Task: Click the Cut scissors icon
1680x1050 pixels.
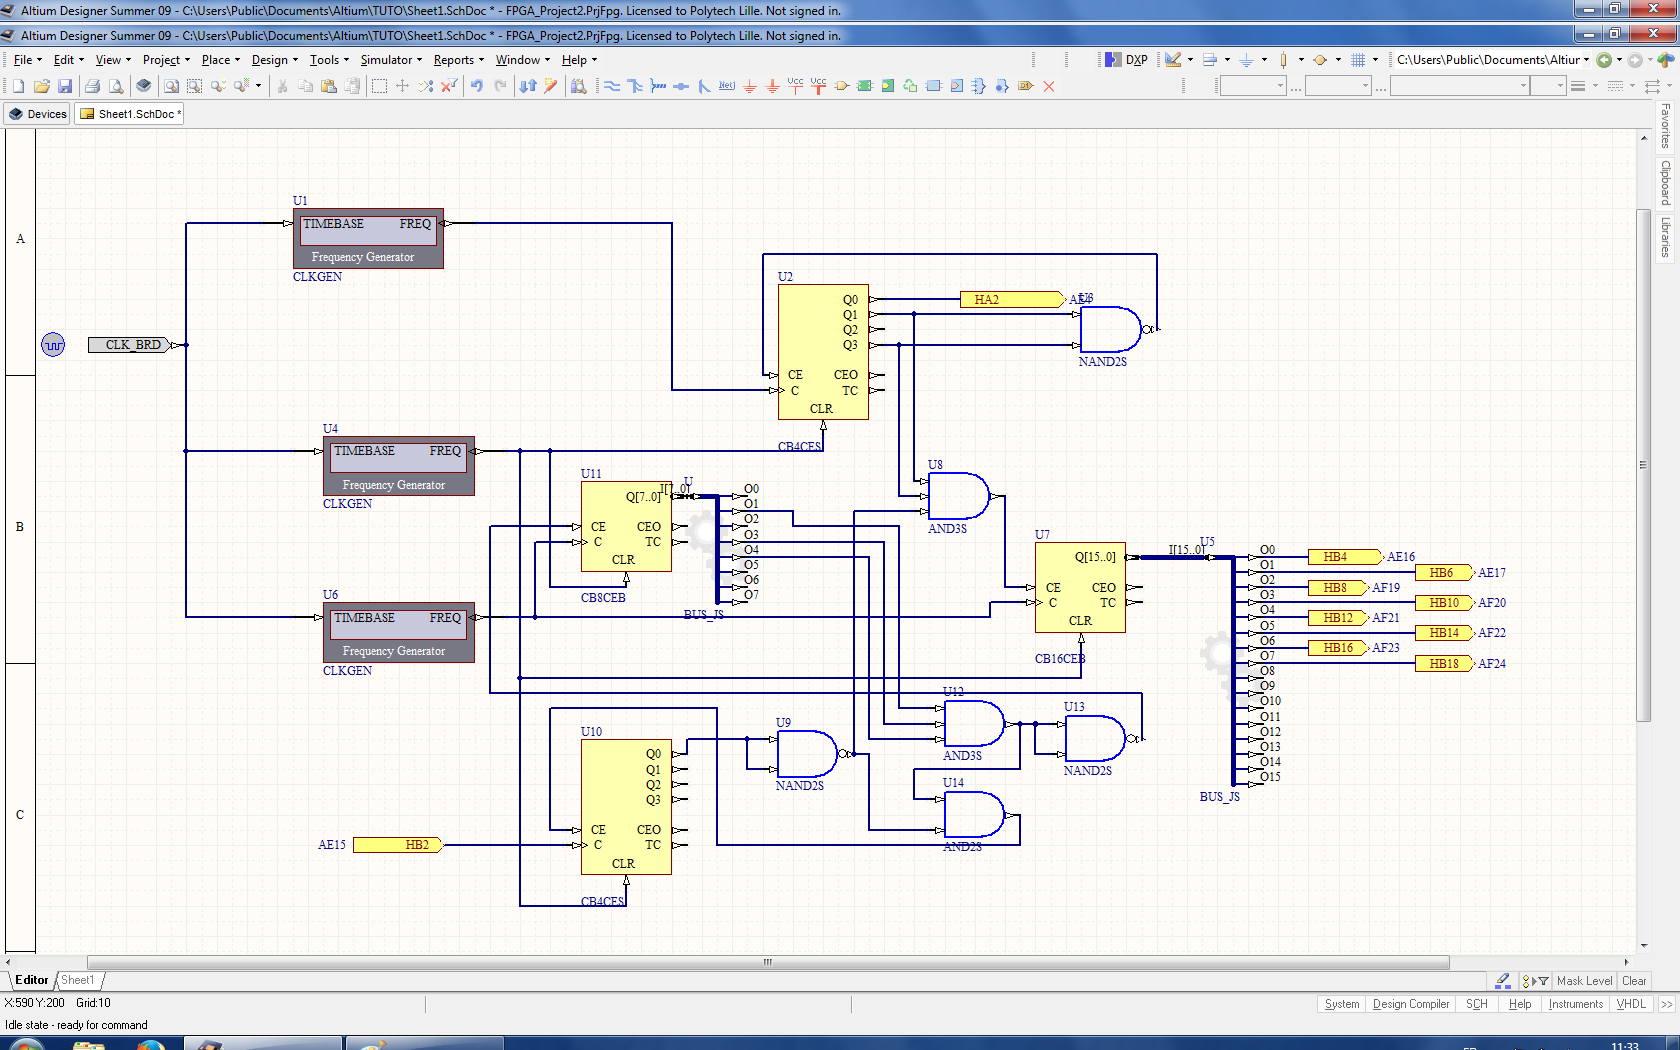Action: [283, 87]
